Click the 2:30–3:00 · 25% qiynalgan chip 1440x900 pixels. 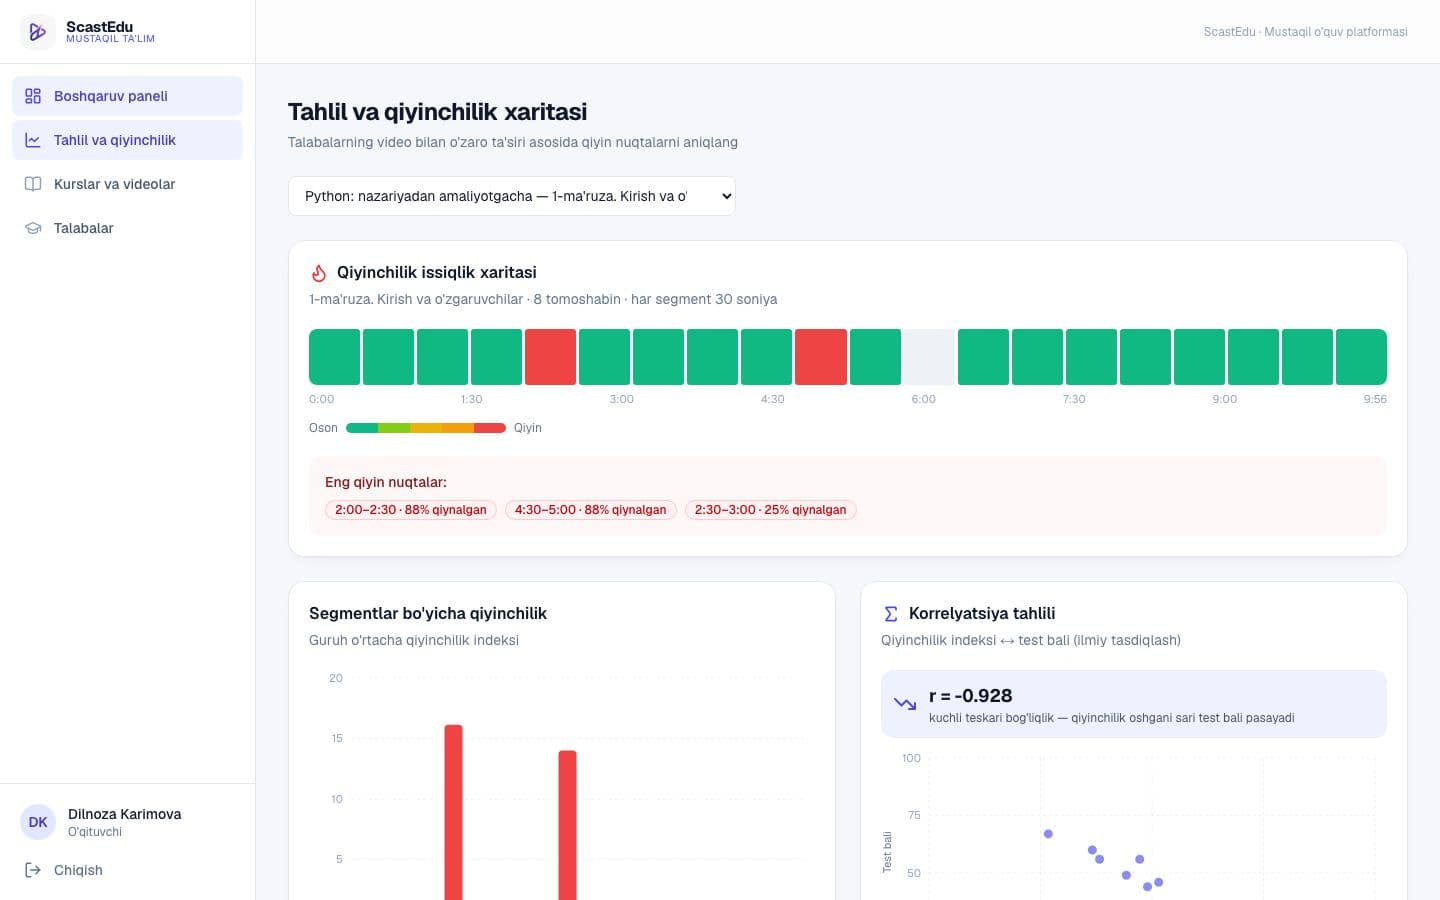point(771,510)
